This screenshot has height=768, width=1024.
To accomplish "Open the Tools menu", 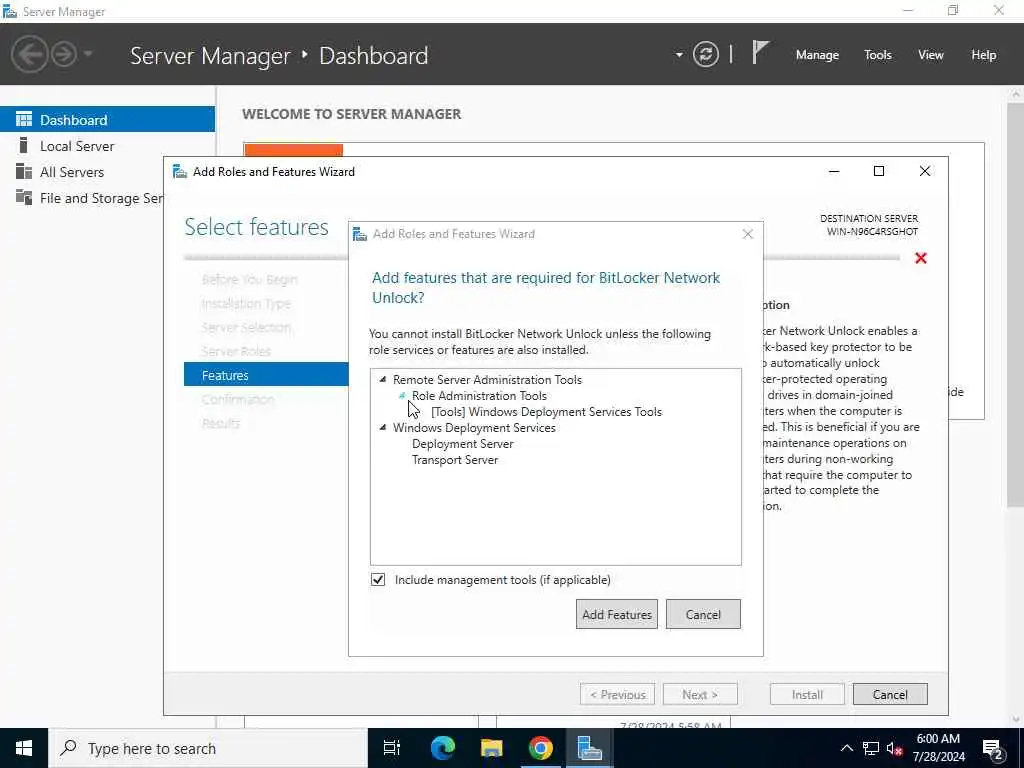I will (878, 55).
